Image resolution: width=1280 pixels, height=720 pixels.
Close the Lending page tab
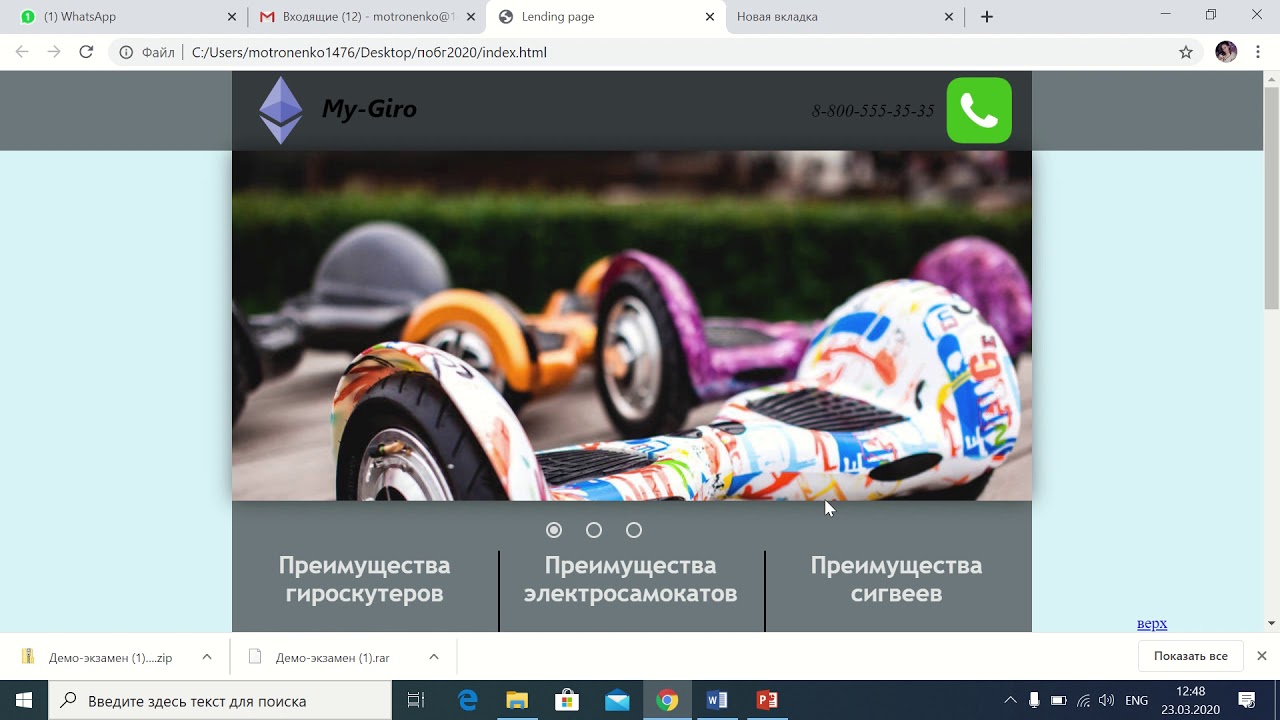tap(710, 17)
